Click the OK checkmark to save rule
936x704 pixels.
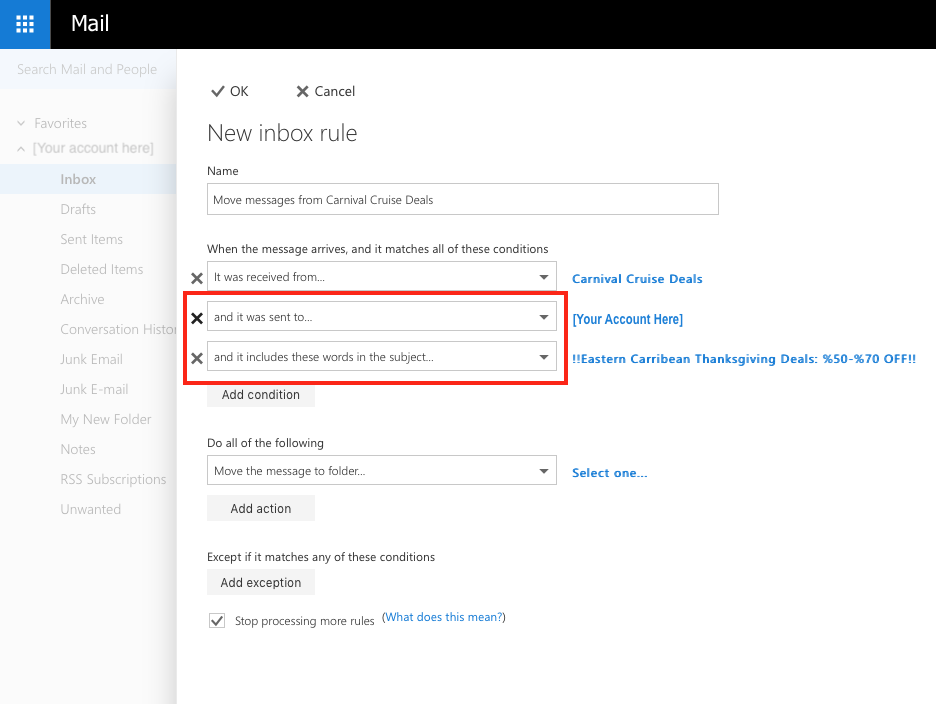[x=218, y=91]
